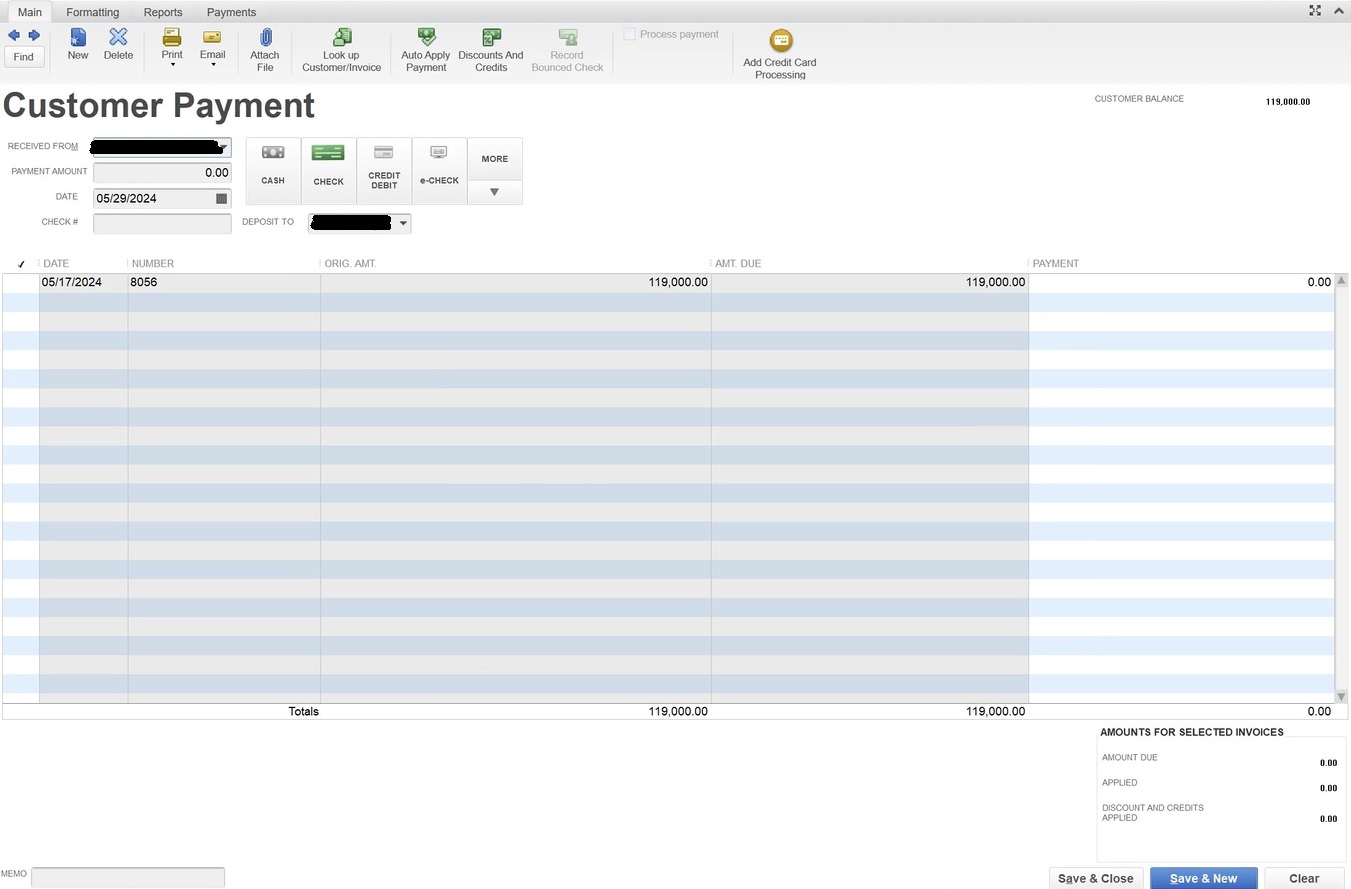
Task: Toggle the checkmark column header
Action: [x=21, y=264]
